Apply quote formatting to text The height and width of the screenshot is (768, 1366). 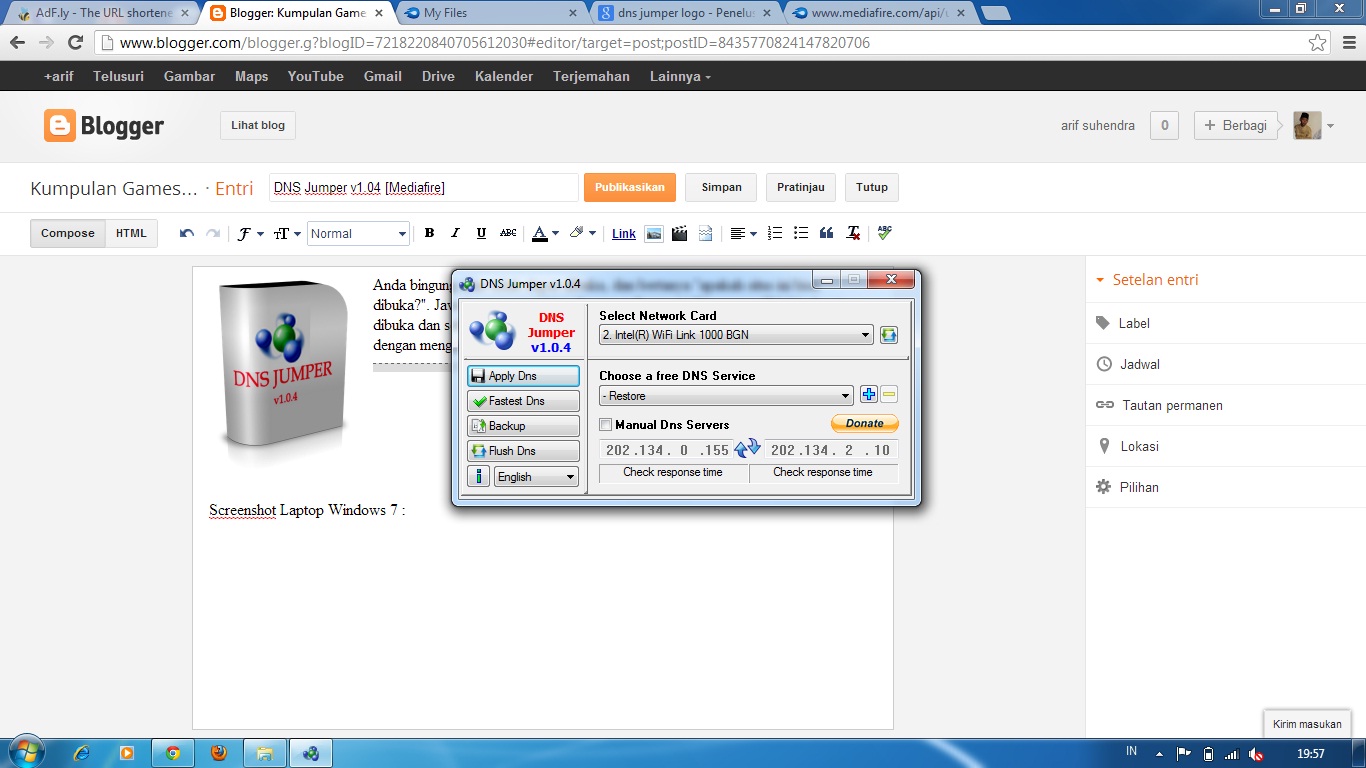[827, 233]
